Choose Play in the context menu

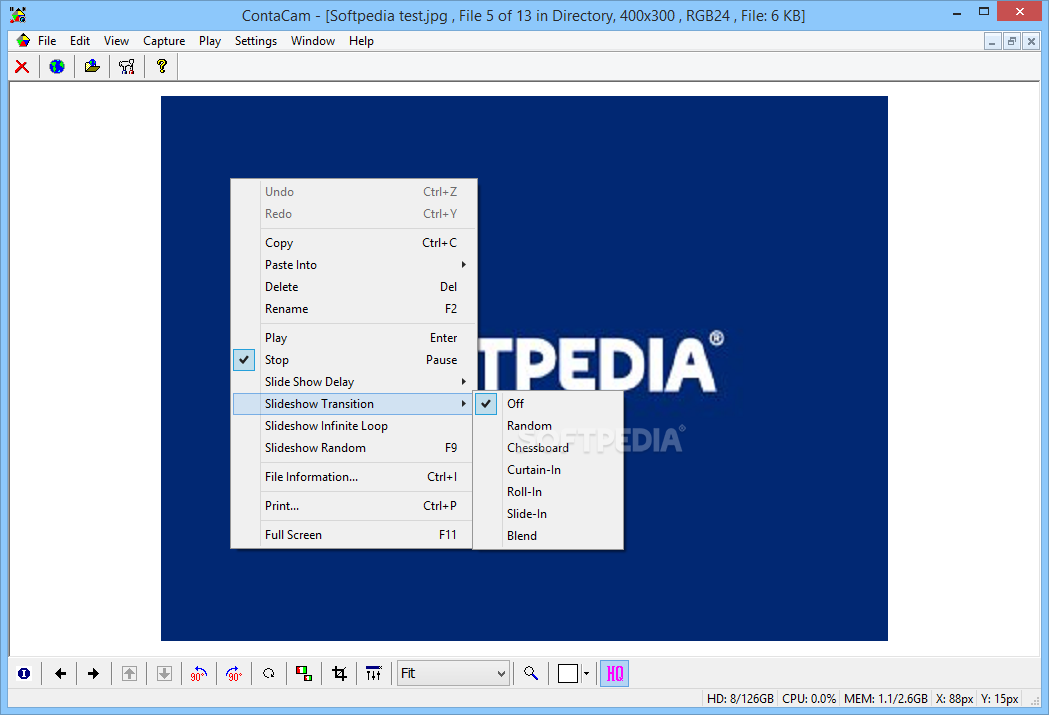coord(353,338)
